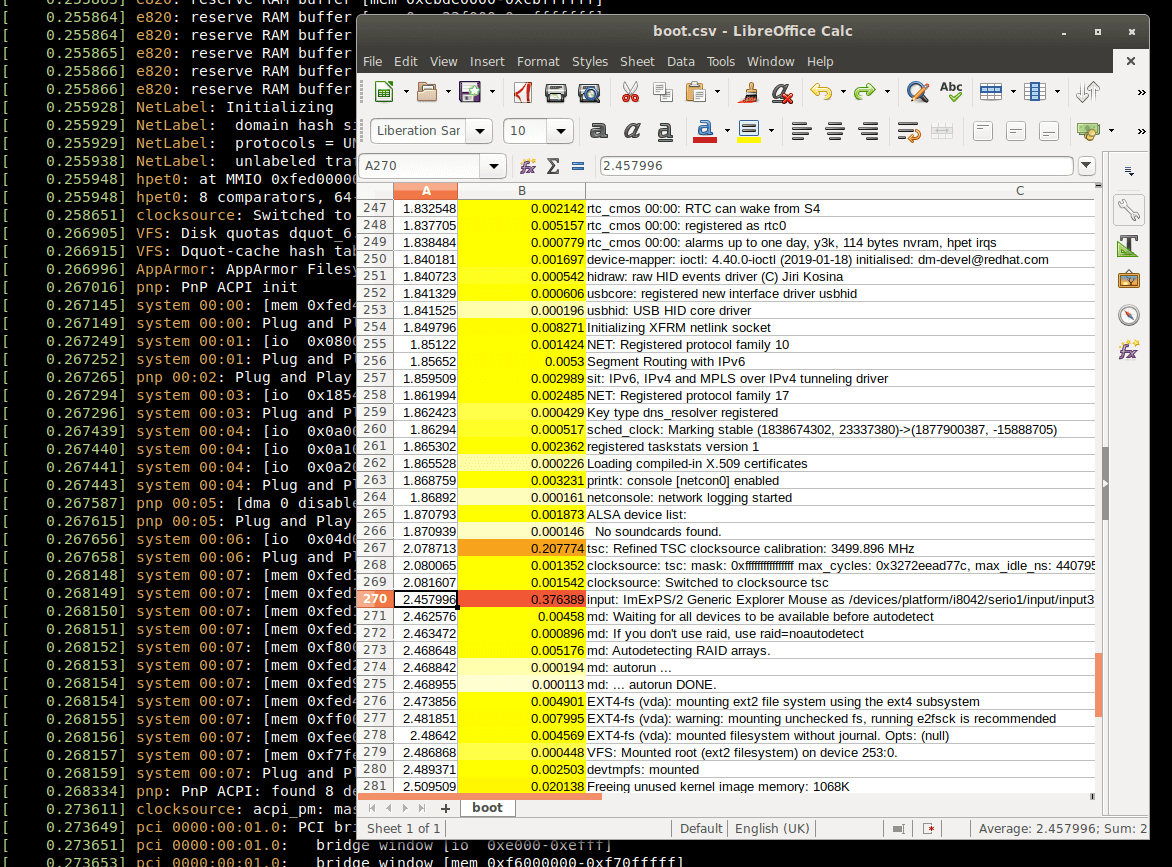Select row 267 header

(374, 548)
